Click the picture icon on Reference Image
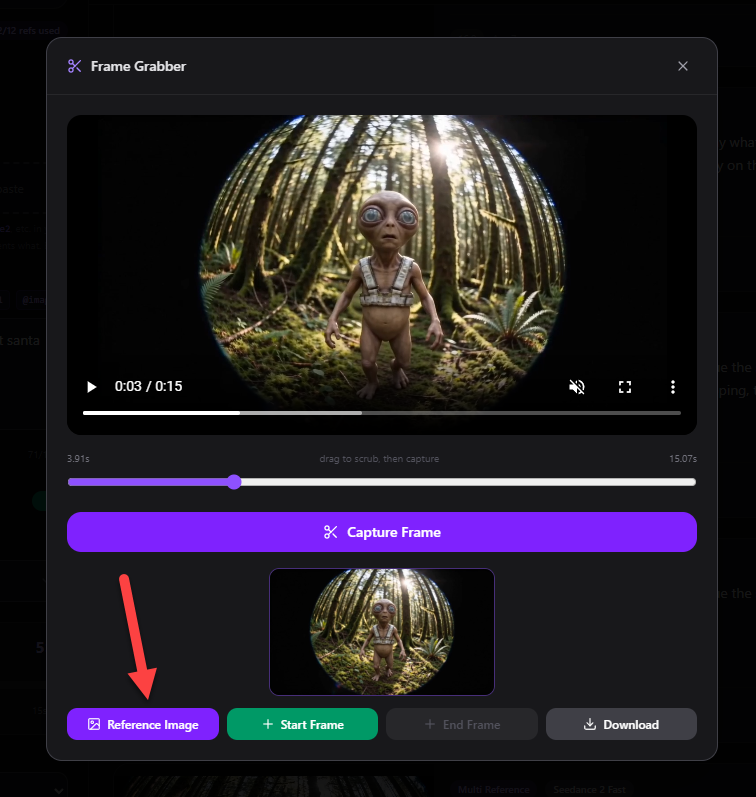Viewport: 756px width, 797px height. pos(94,724)
